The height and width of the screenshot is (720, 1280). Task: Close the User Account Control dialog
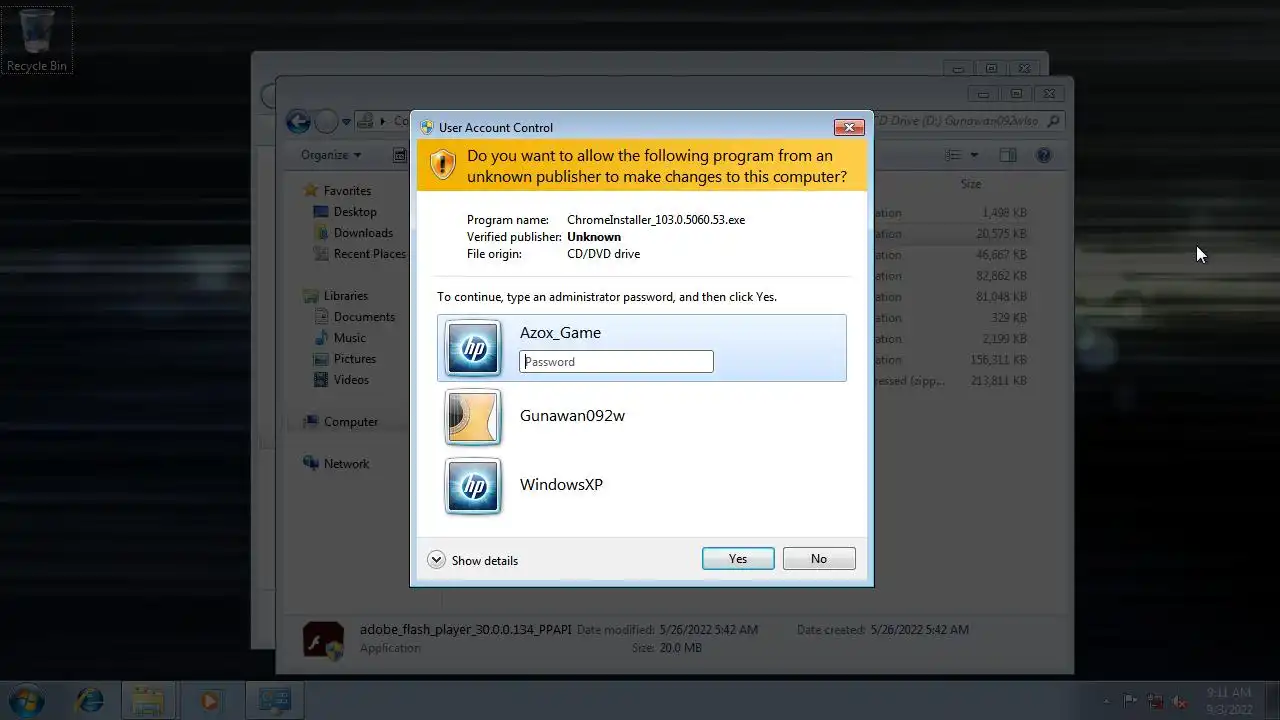click(x=849, y=127)
